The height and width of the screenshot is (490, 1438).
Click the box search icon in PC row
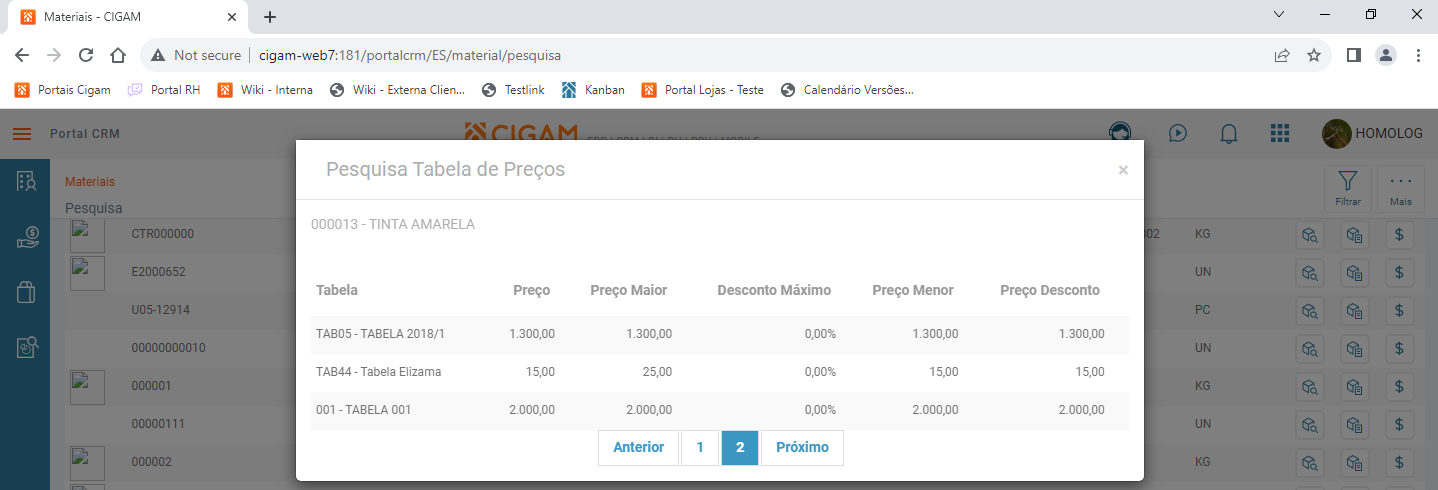[x=1308, y=310]
